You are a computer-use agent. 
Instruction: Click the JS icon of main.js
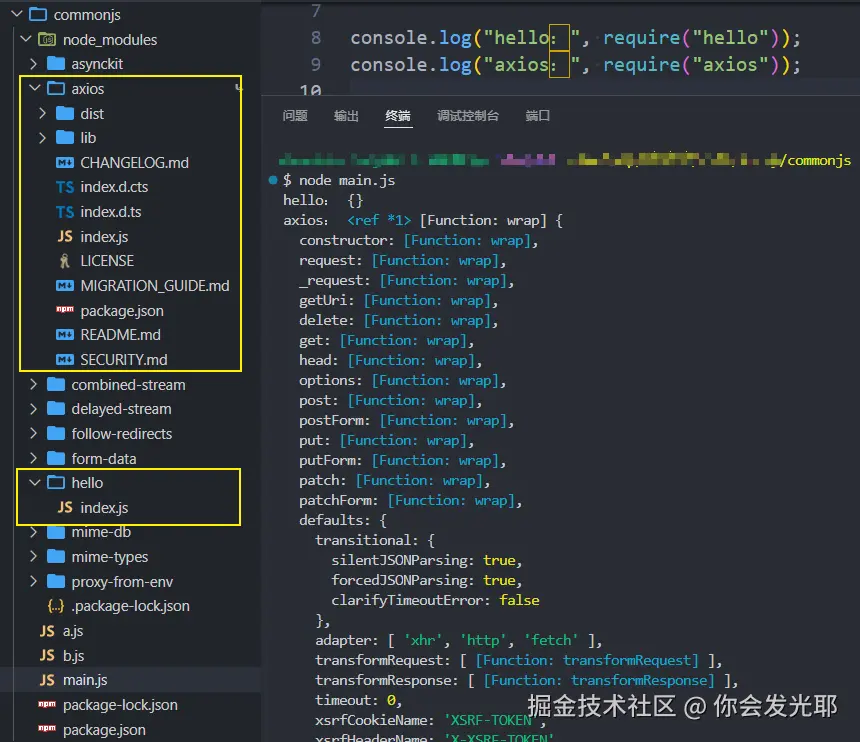point(47,680)
